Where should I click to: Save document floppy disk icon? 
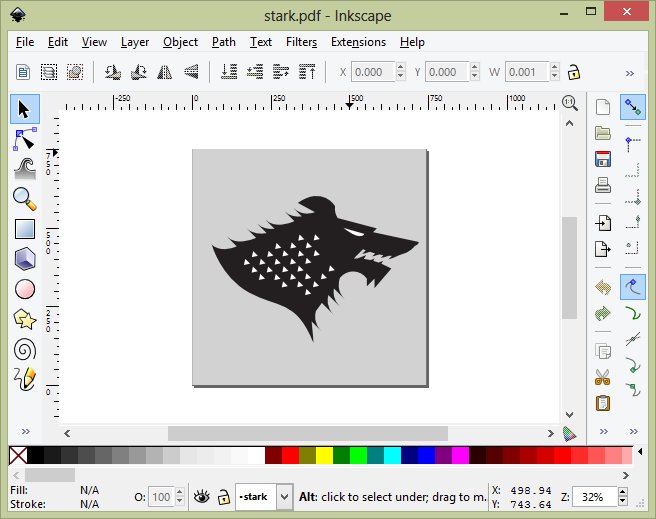(x=603, y=159)
